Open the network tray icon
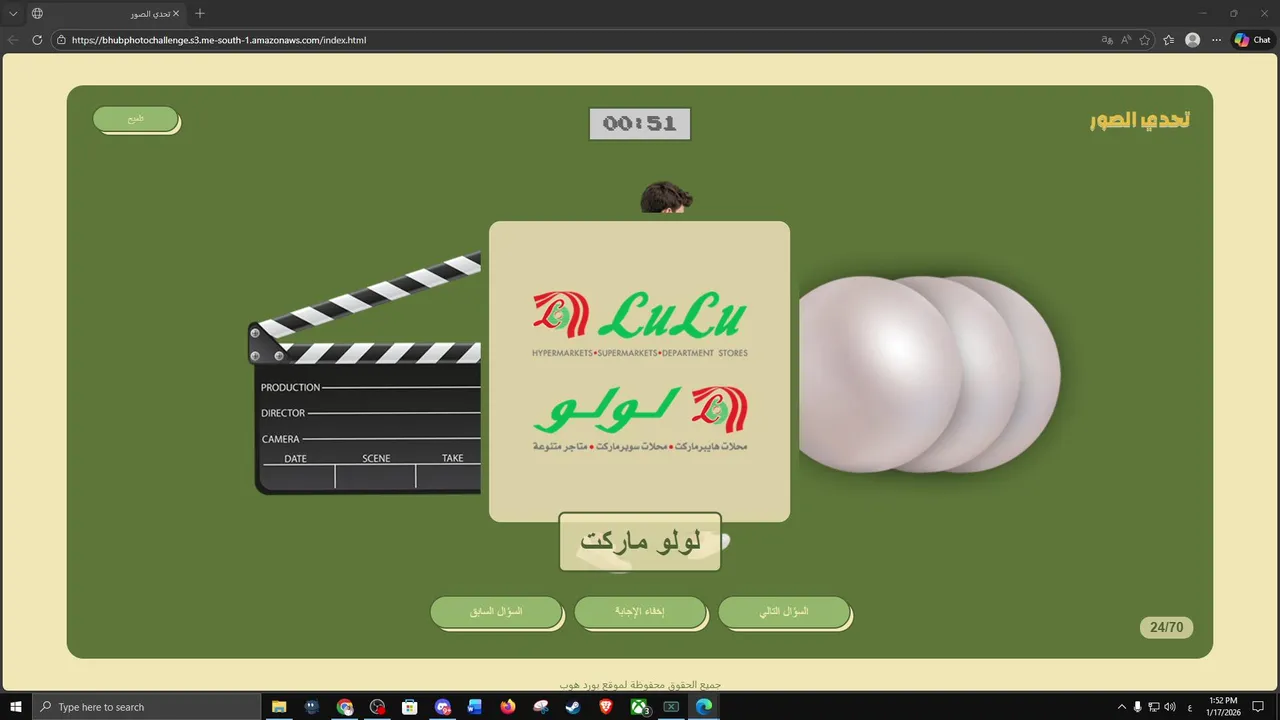1280x720 pixels. [1153, 707]
